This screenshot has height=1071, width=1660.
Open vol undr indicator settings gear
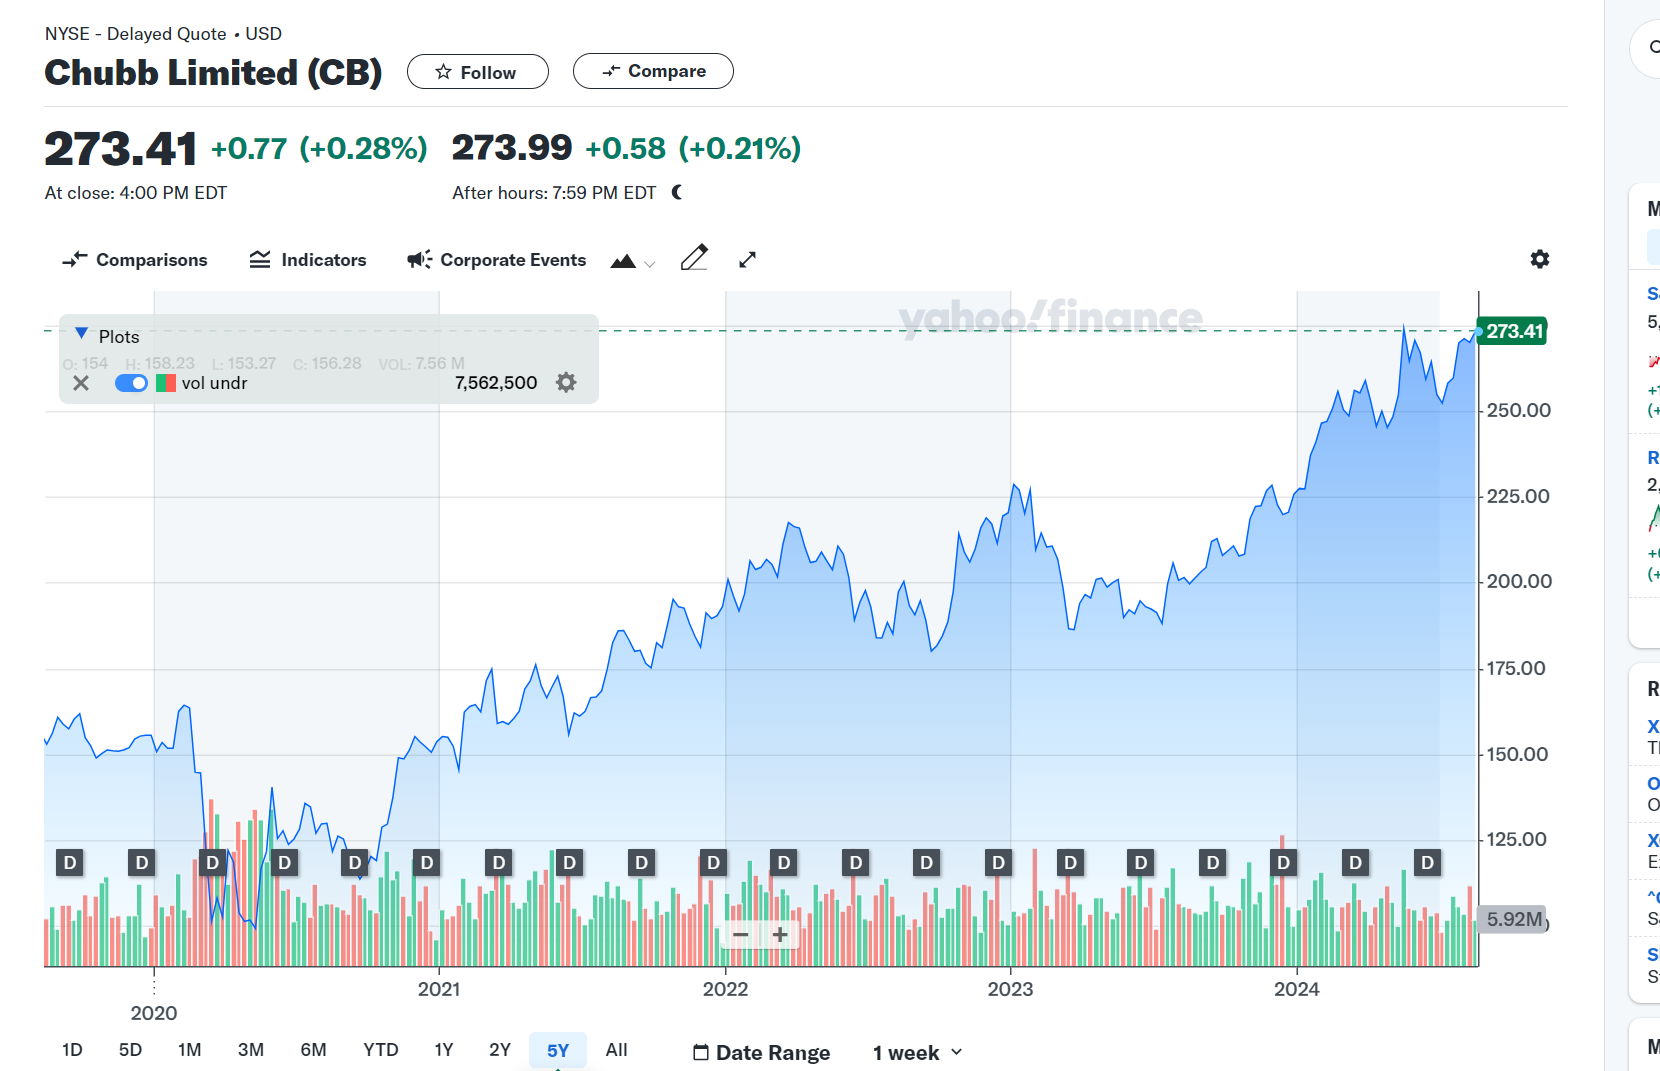(x=566, y=382)
